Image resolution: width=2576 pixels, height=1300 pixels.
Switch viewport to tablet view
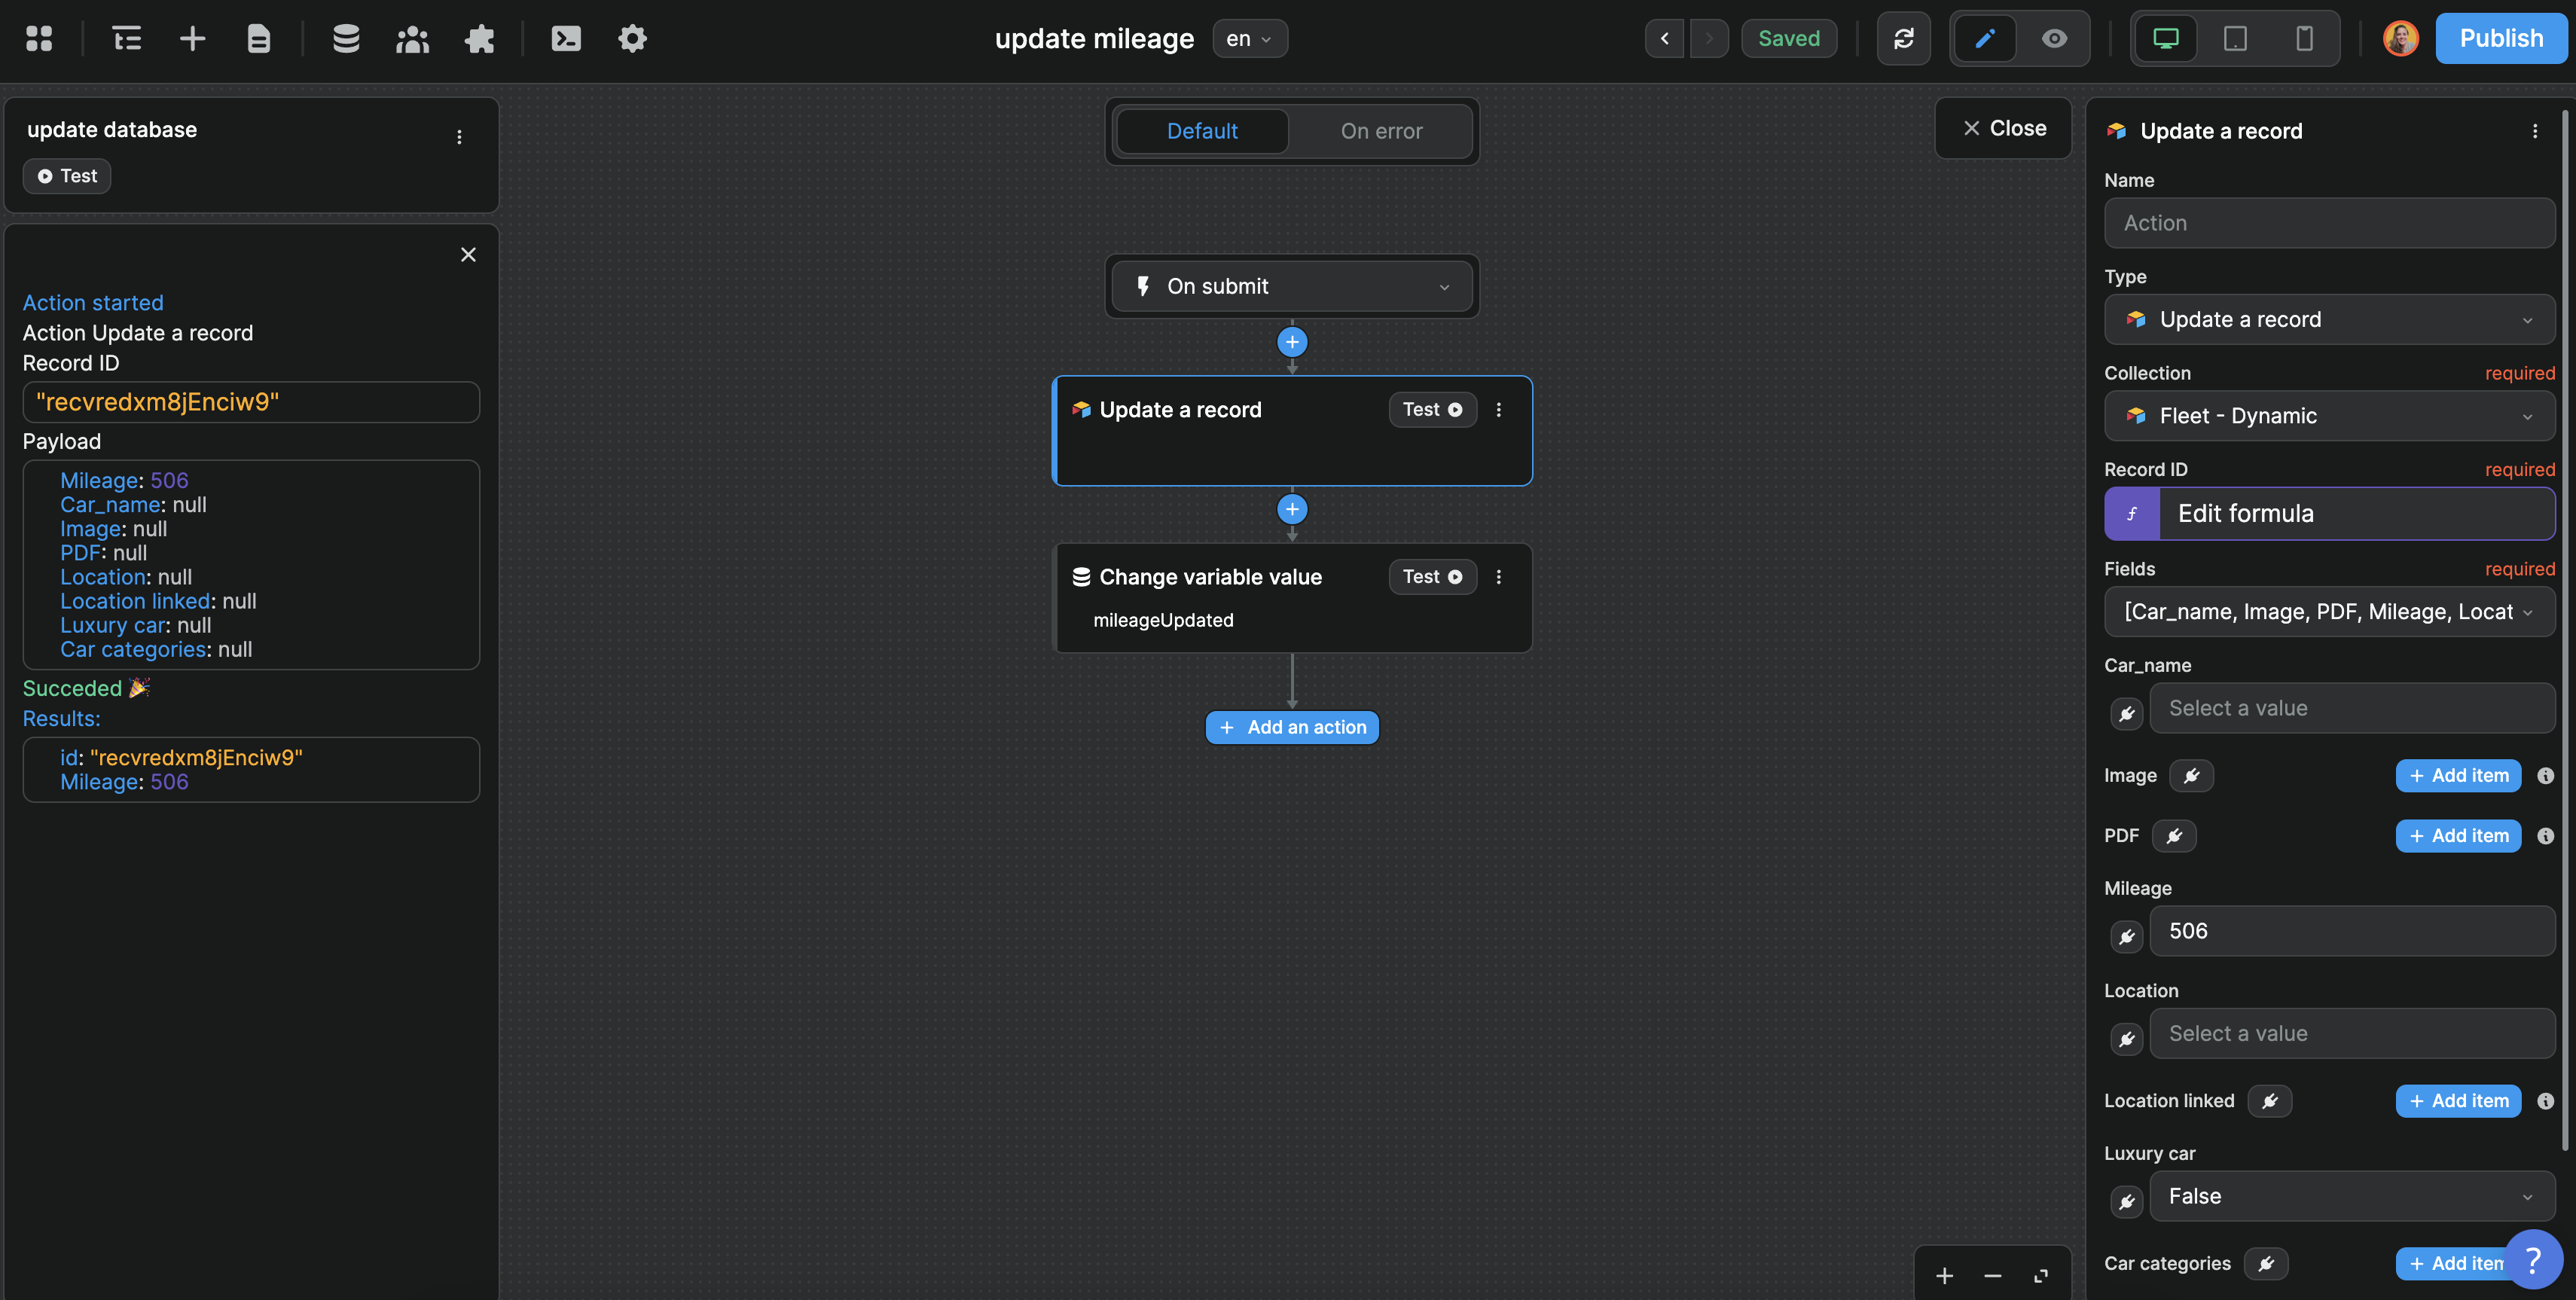click(x=2235, y=38)
